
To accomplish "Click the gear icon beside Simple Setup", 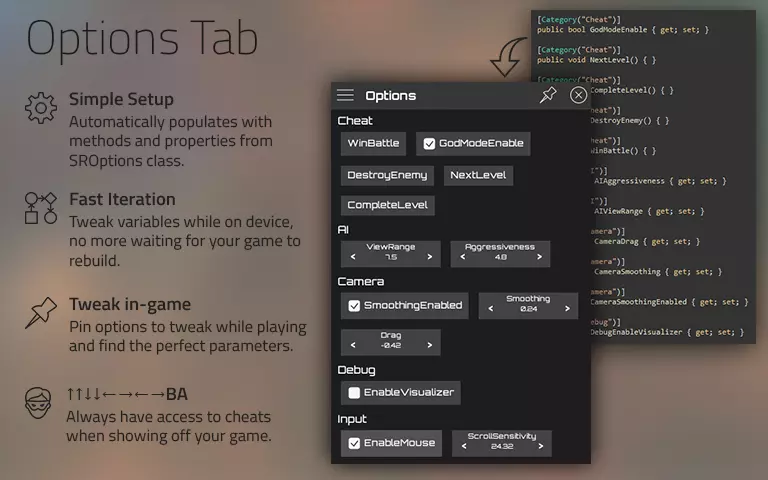I will click(41, 108).
